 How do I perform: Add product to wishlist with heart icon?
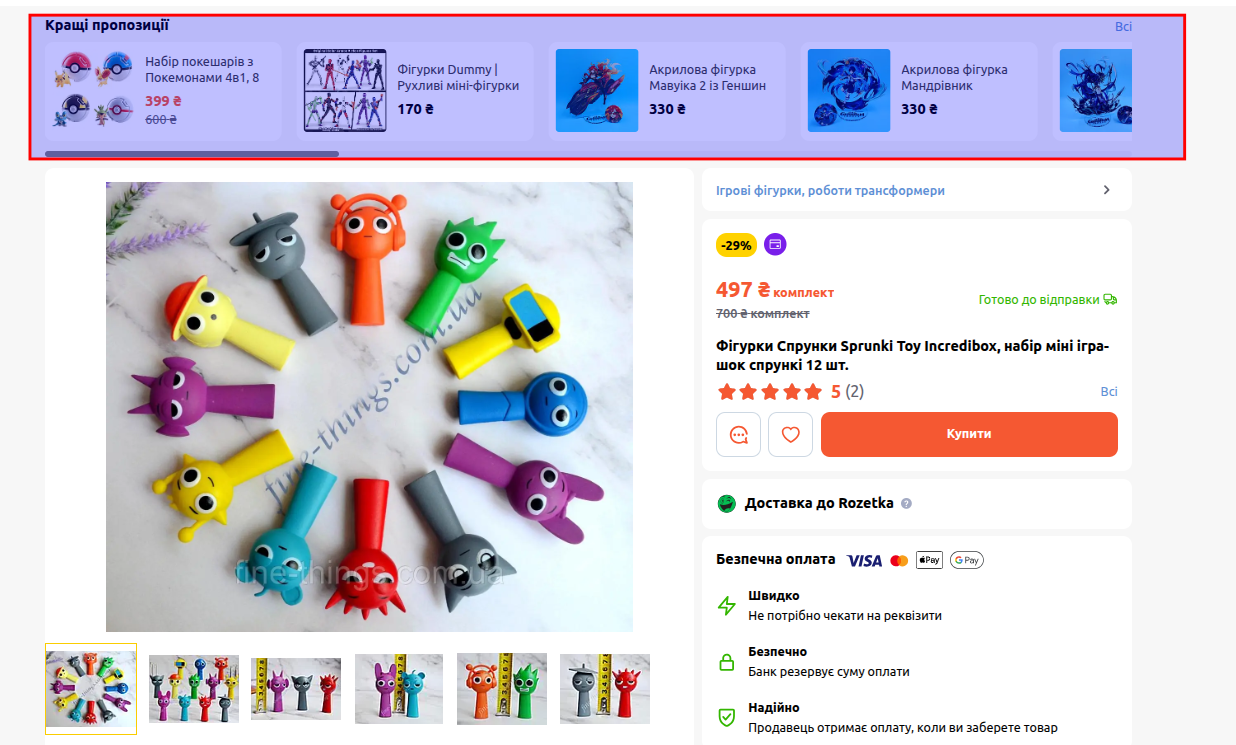tap(790, 435)
